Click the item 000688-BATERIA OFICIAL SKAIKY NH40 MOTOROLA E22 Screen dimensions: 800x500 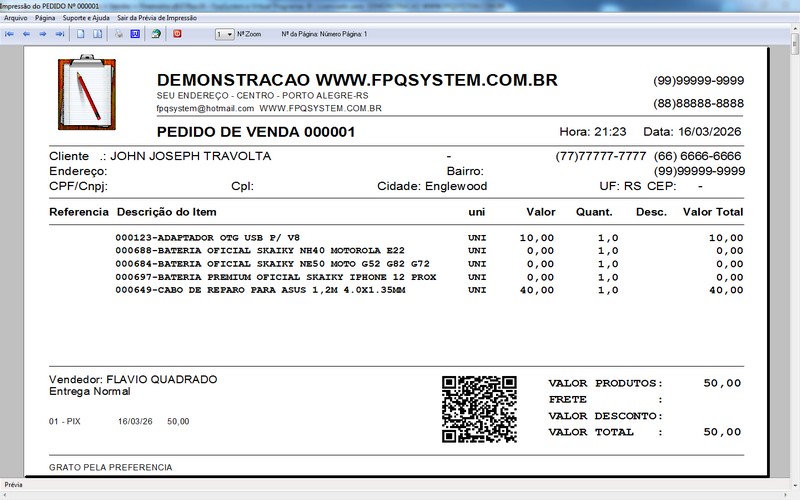coord(260,251)
